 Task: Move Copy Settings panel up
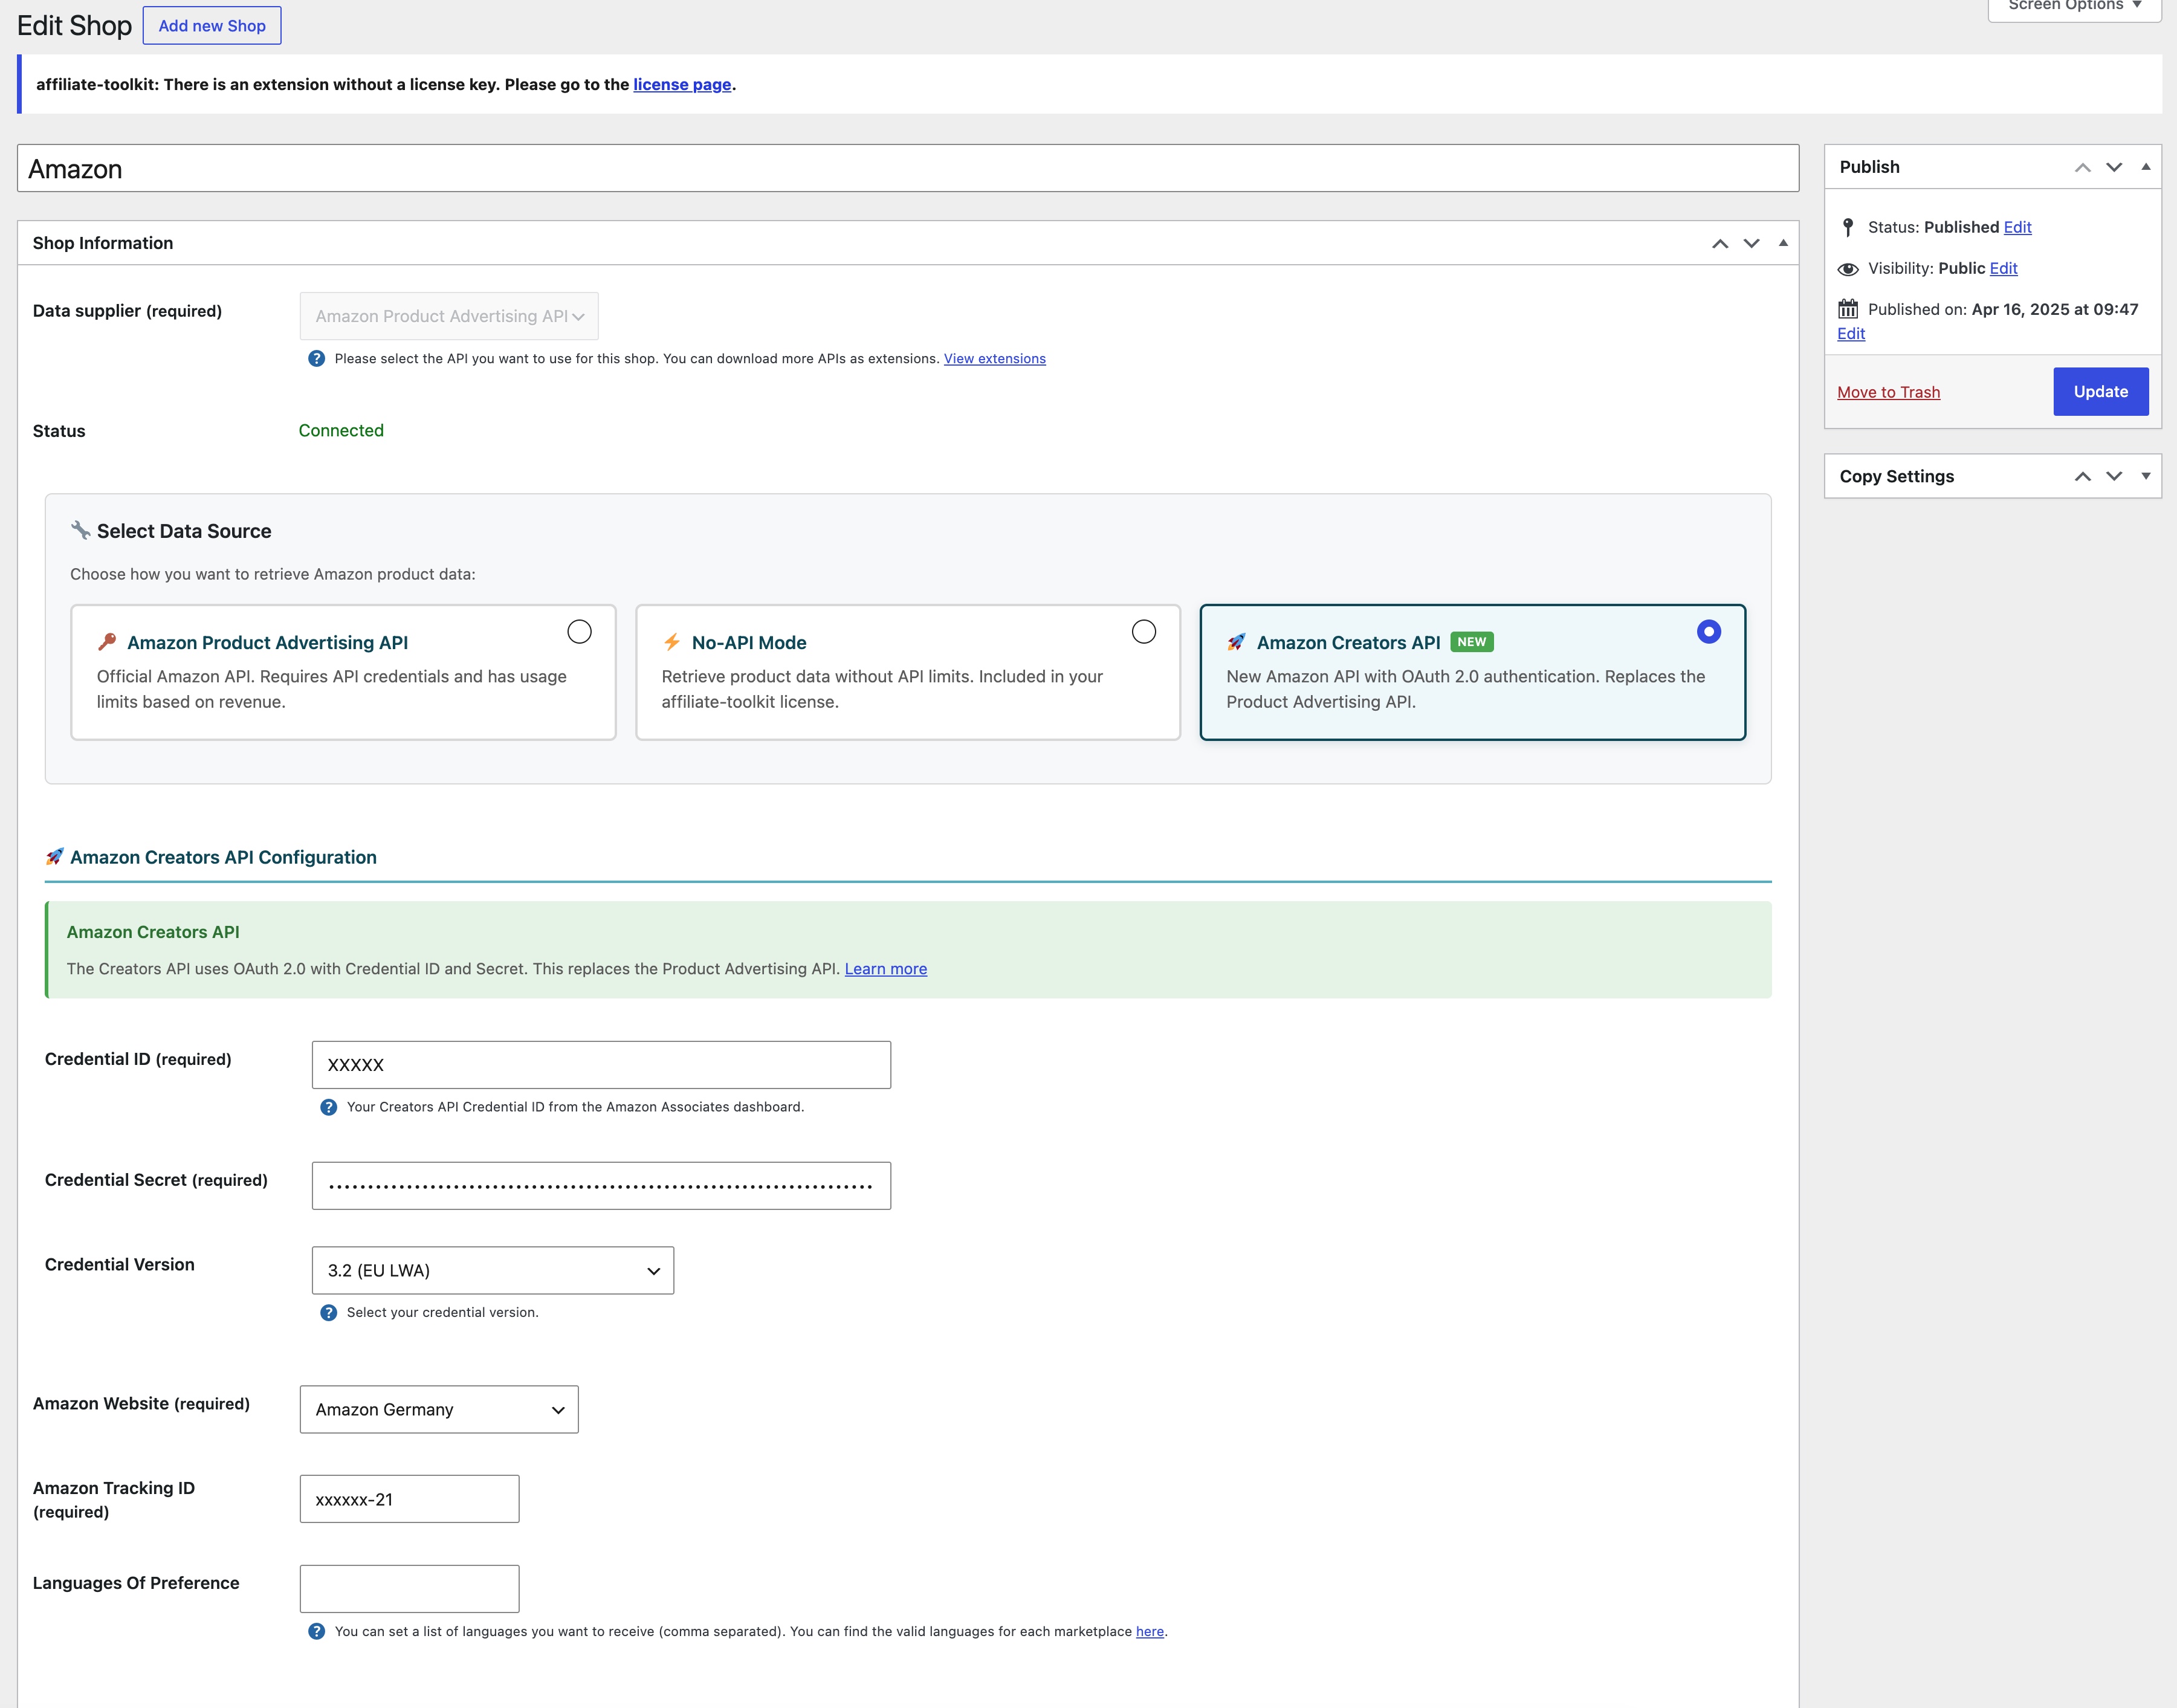click(2083, 476)
